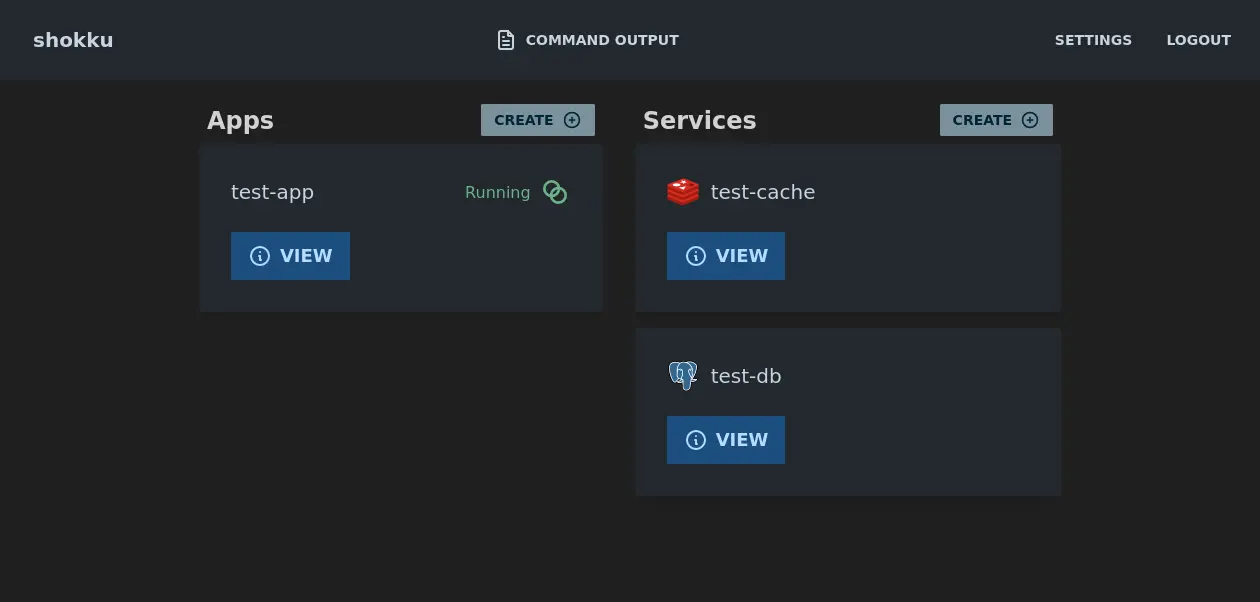
Task: Open the COMMAND OUTPUT panel label
Action: [601, 40]
